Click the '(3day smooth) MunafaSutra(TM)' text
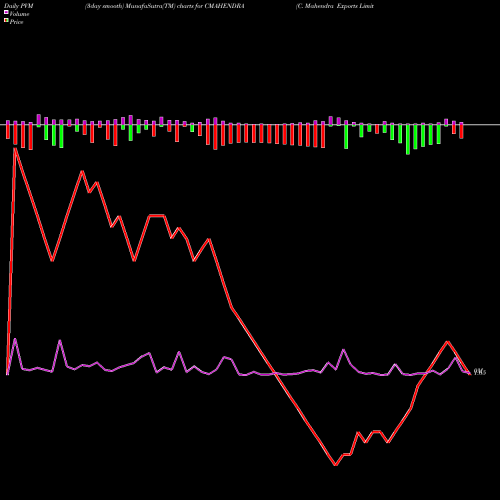 click(x=130, y=6)
